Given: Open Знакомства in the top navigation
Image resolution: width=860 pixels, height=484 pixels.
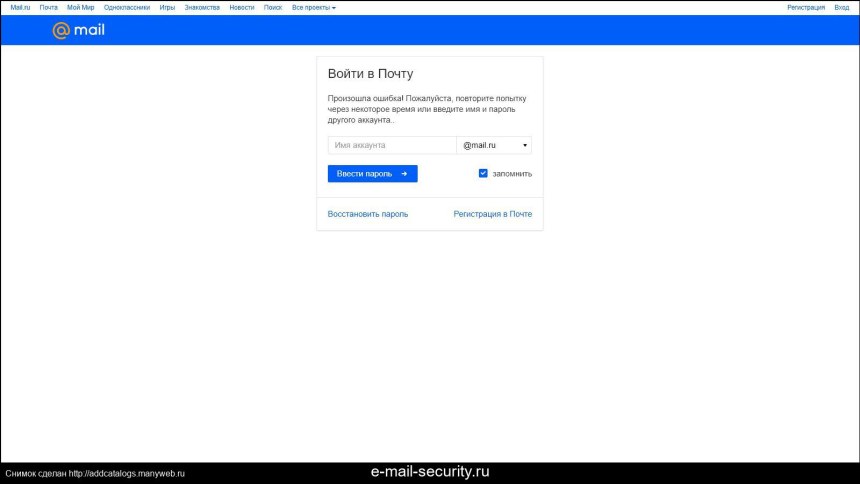Looking at the screenshot, I should click(202, 8).
